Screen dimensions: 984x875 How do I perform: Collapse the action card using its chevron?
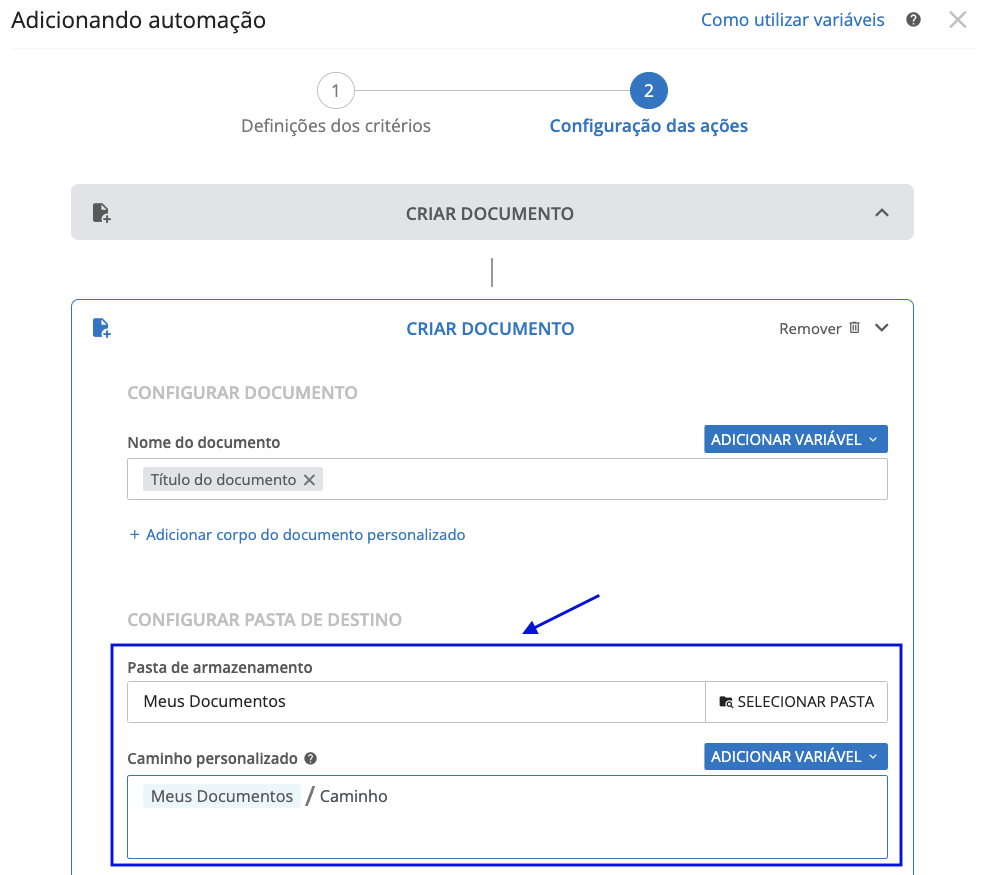coord(881,328)
